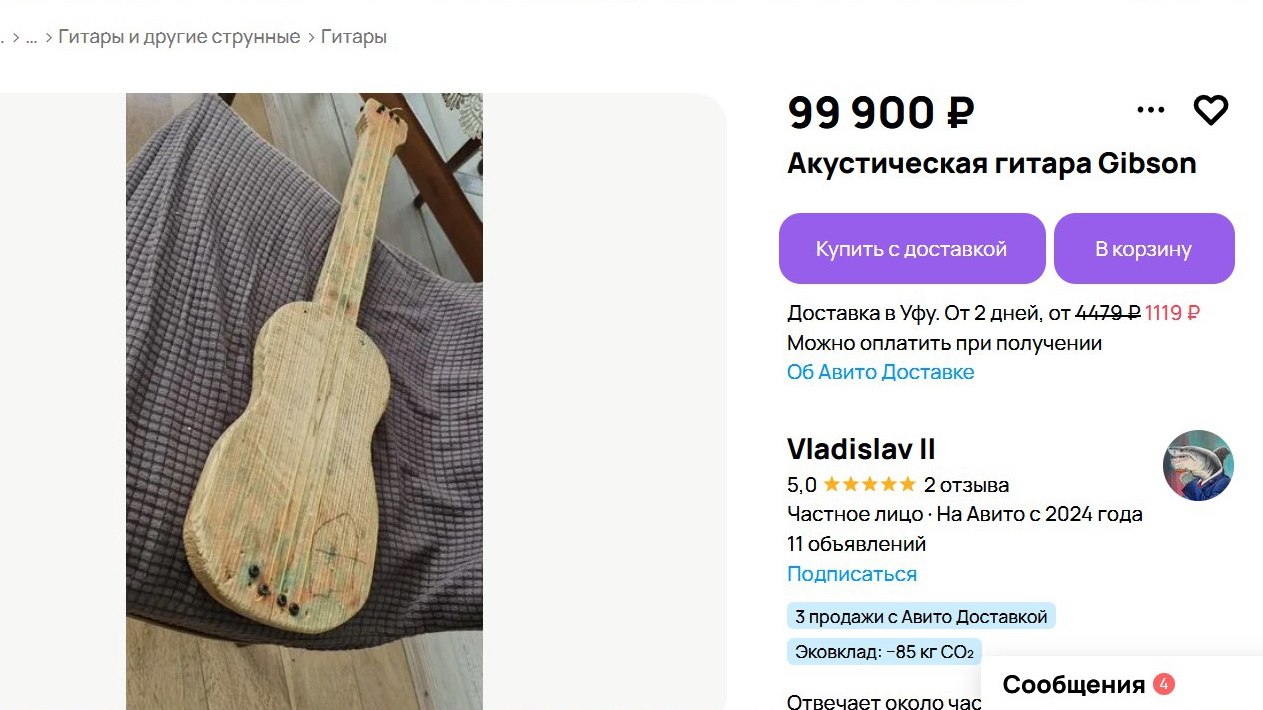The height and width of the screenshot is (710, 1263).
Task: Open Об Авито Доставке link
Action: (880, 372)
